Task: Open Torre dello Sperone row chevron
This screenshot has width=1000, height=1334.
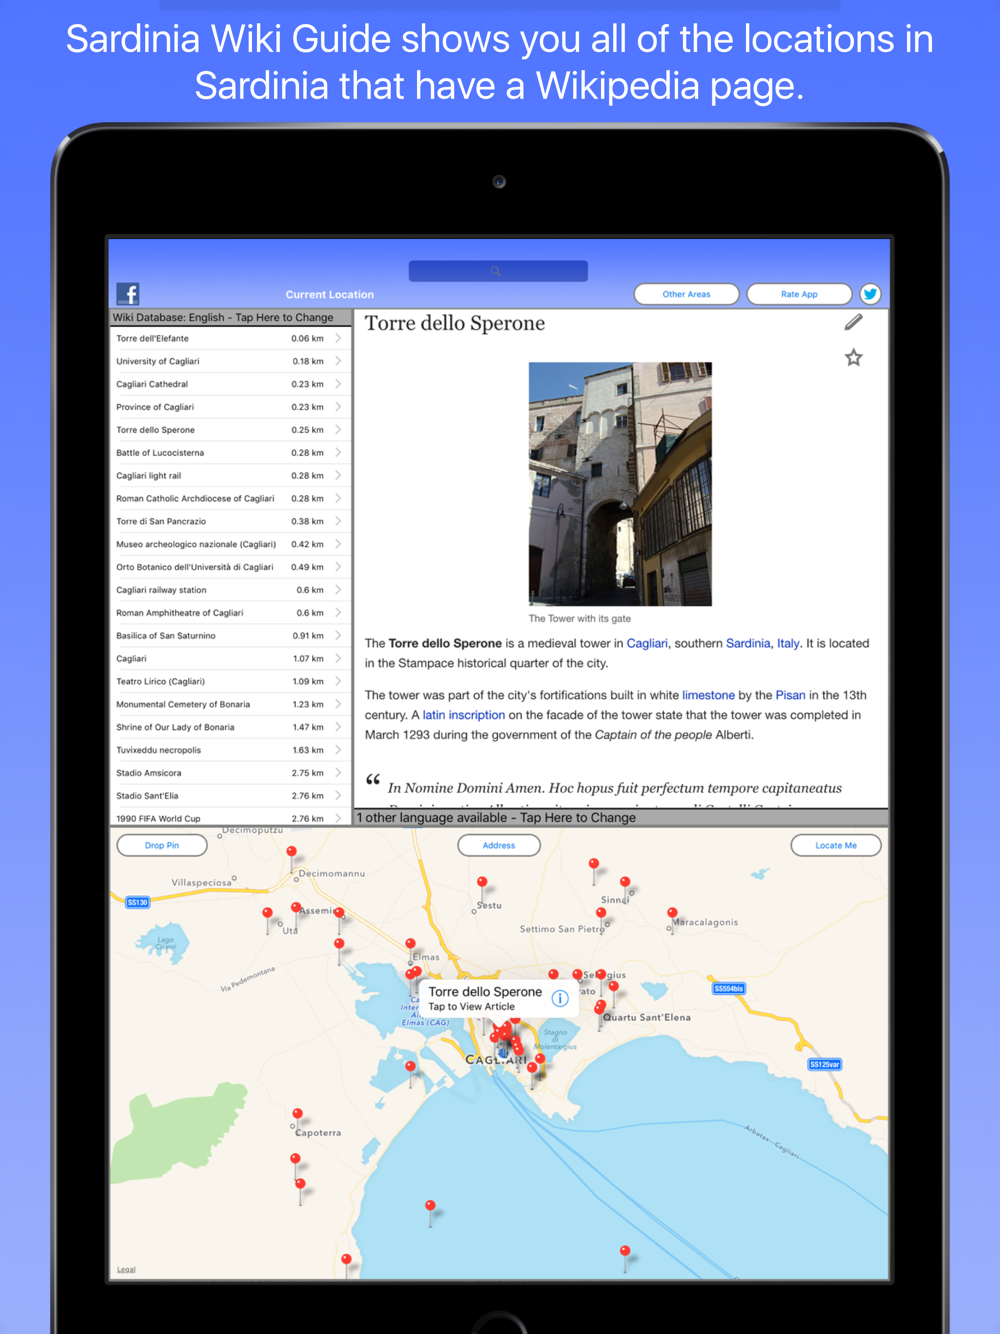Action: pos(338,430)
